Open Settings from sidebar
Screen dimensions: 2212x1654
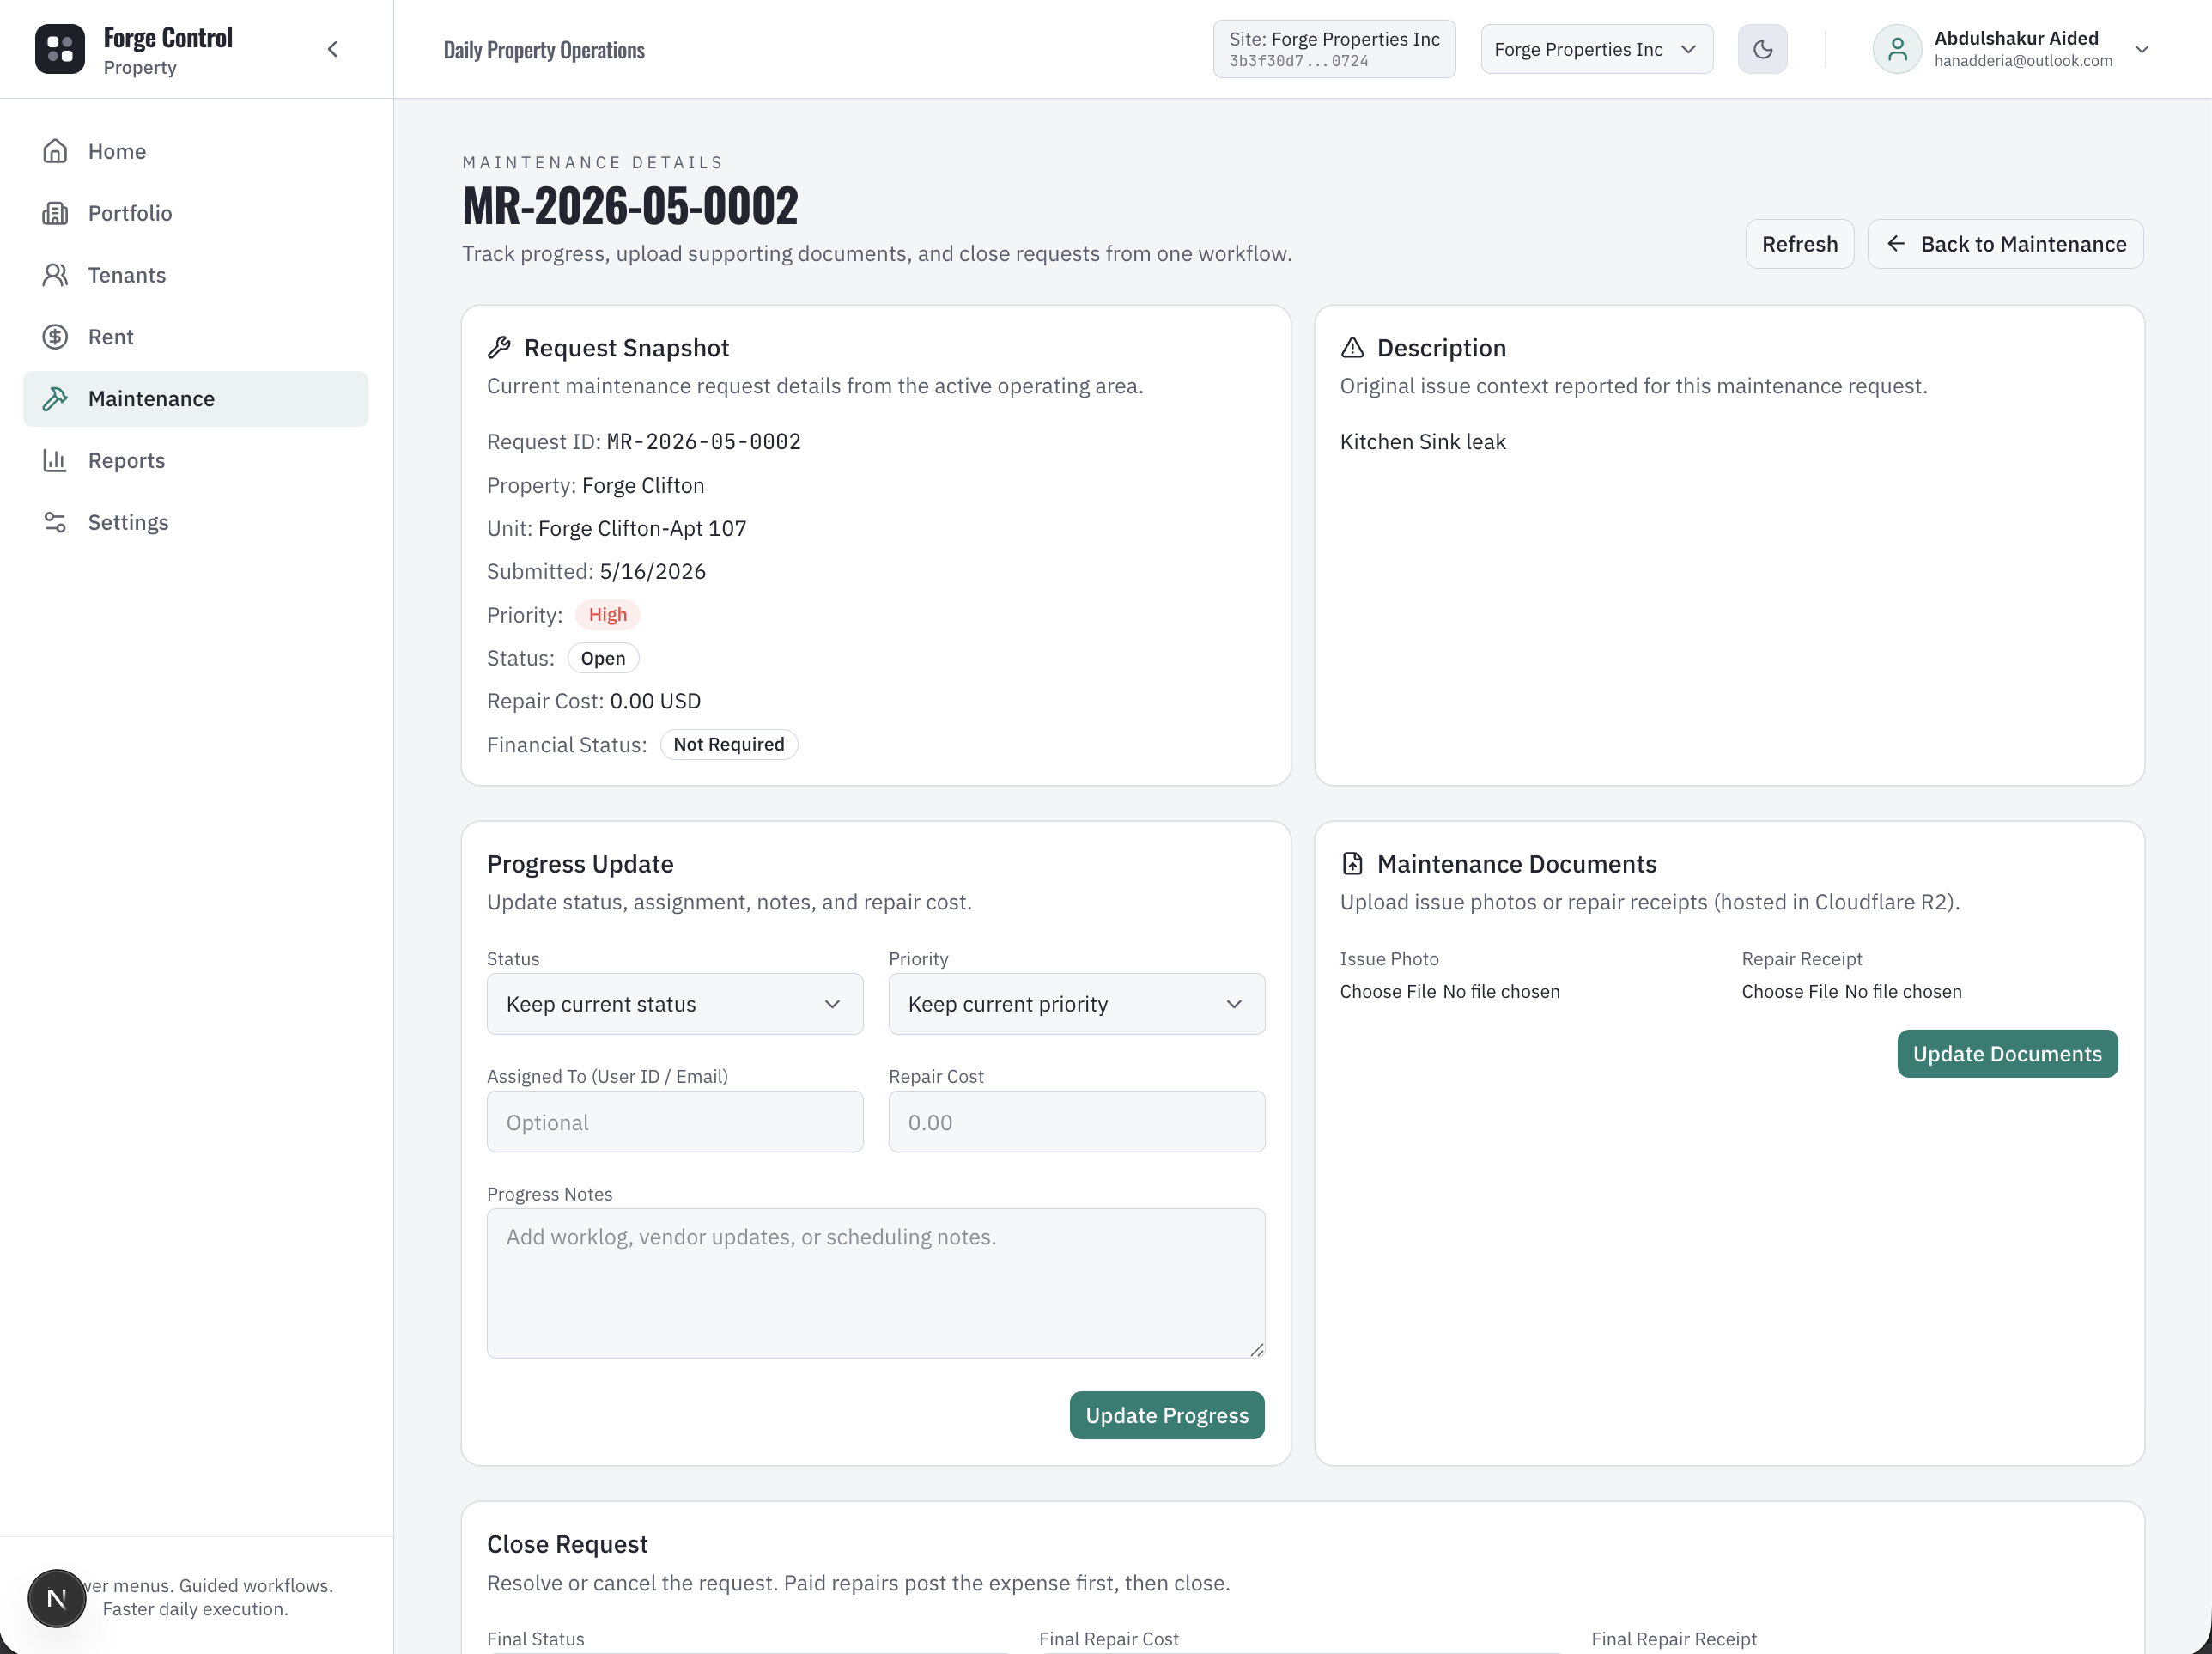196,522
